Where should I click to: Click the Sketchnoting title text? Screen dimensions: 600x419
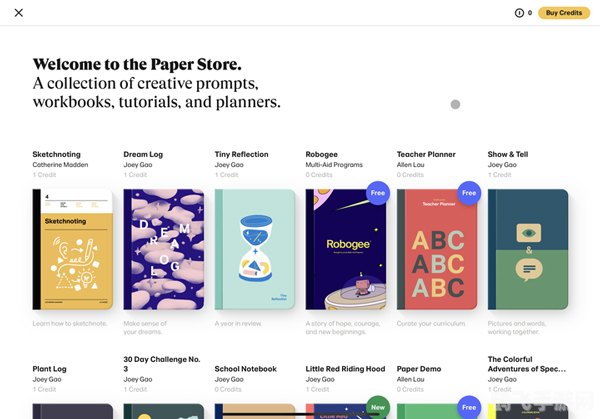point(59,154)
